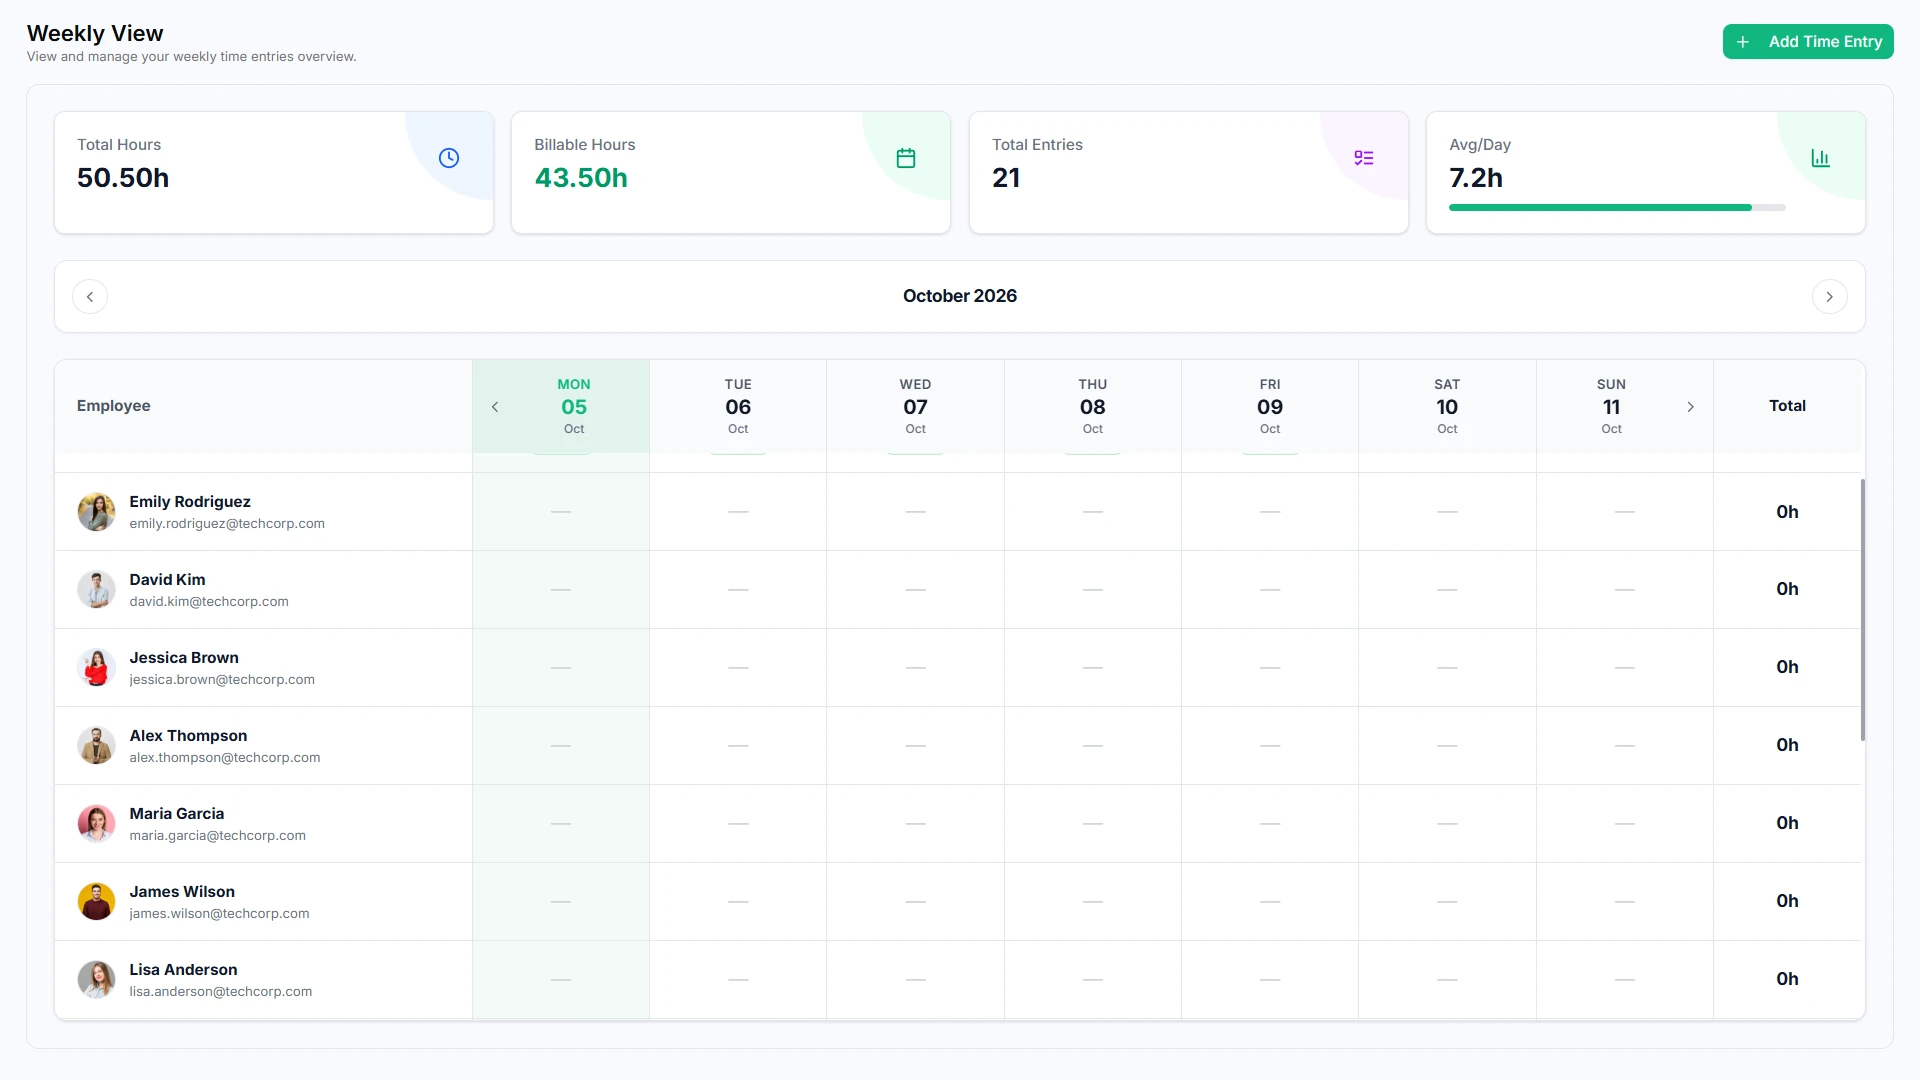Click the name Alex Thompson
Screen dimensions: 1920x1080
188,736
